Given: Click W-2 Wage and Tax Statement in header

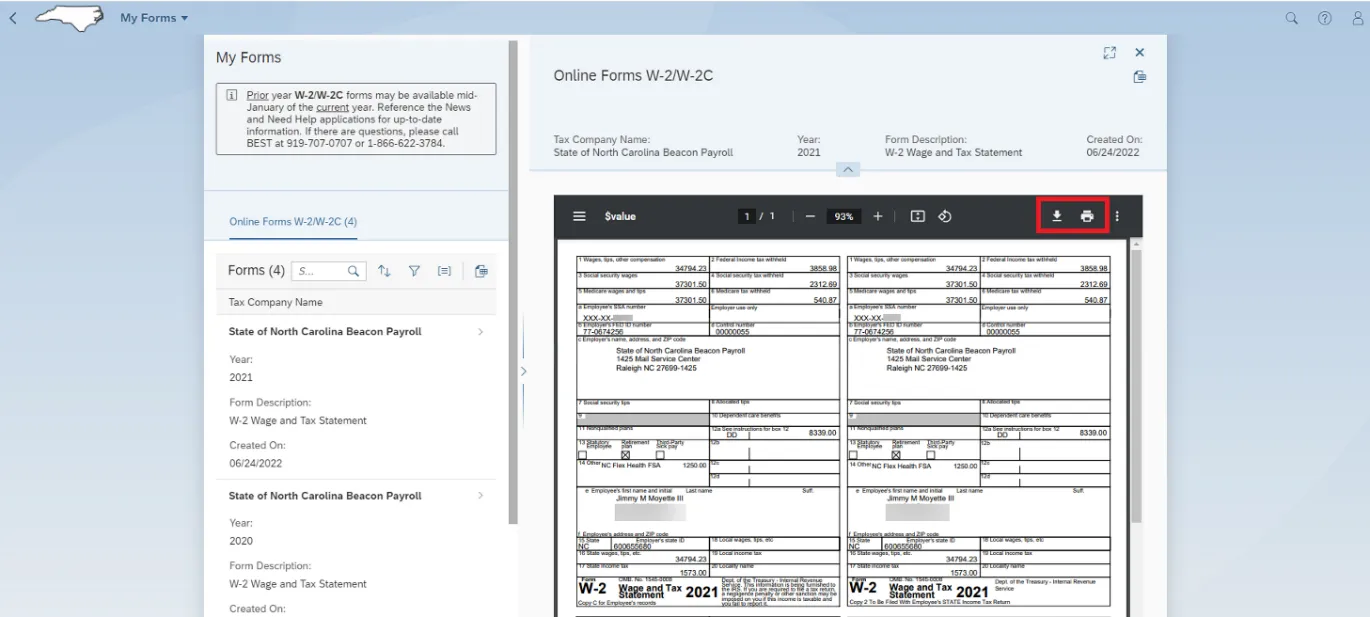Looking at the screenshot, I should coord(953,153).
